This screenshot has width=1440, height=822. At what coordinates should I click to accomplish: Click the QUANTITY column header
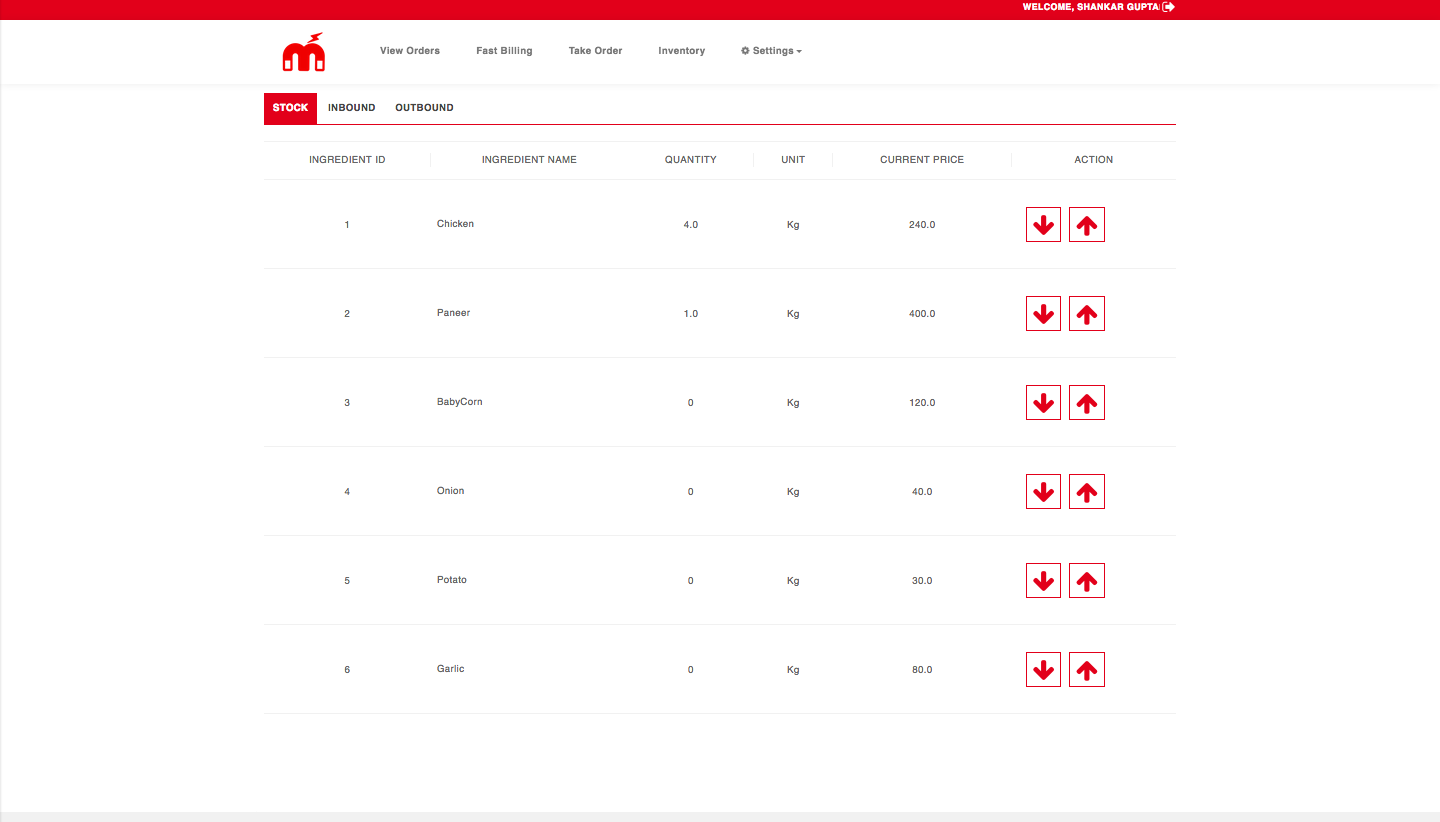(x=691, y=160)
